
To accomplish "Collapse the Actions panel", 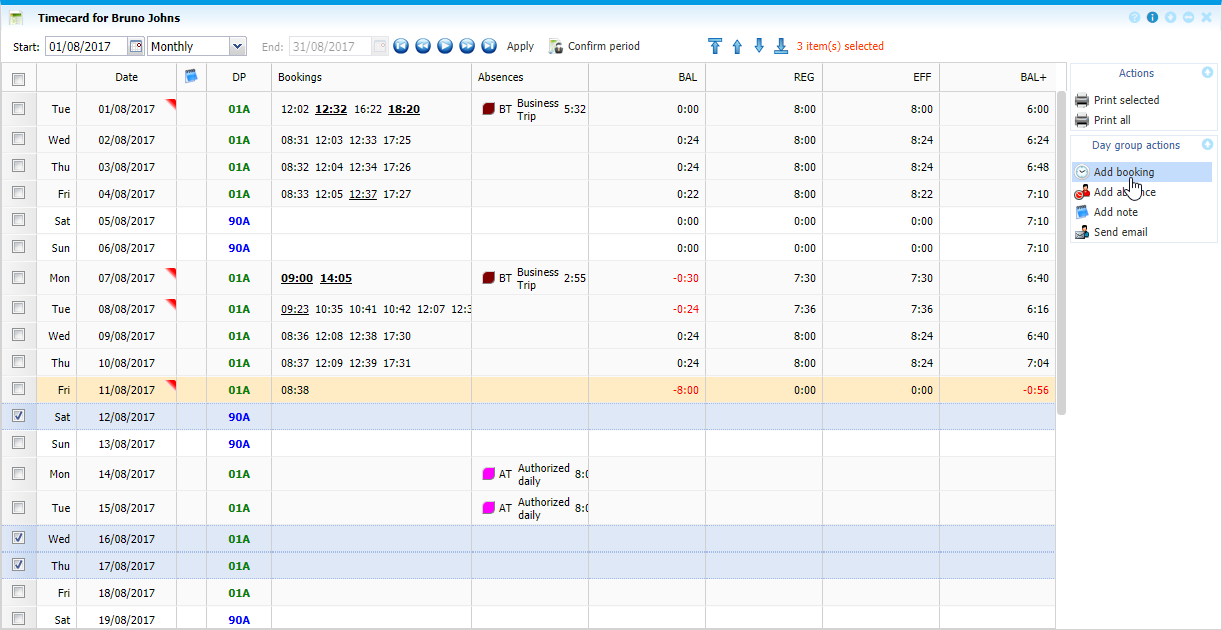I will point(1207,73).
